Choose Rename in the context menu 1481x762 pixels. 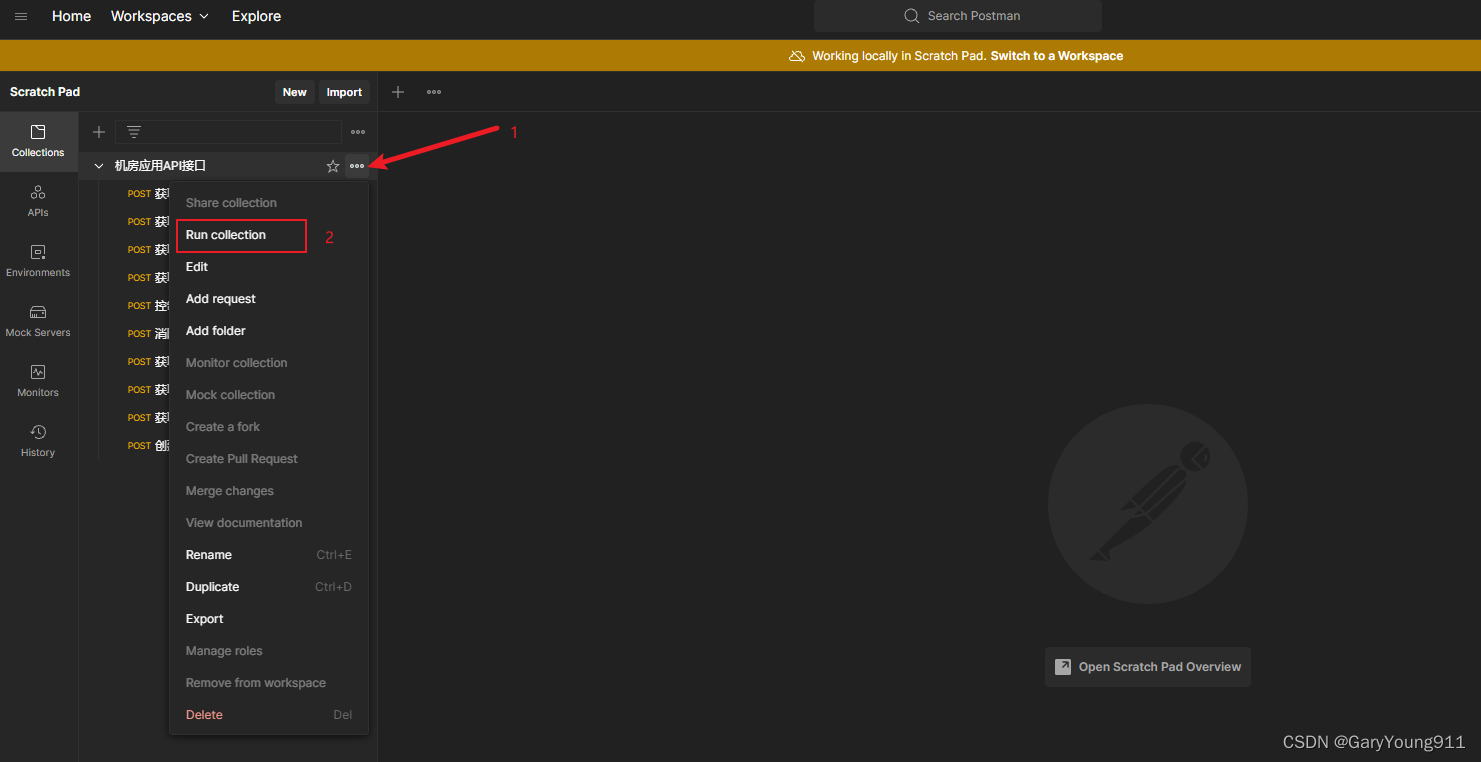coord(269,555)
